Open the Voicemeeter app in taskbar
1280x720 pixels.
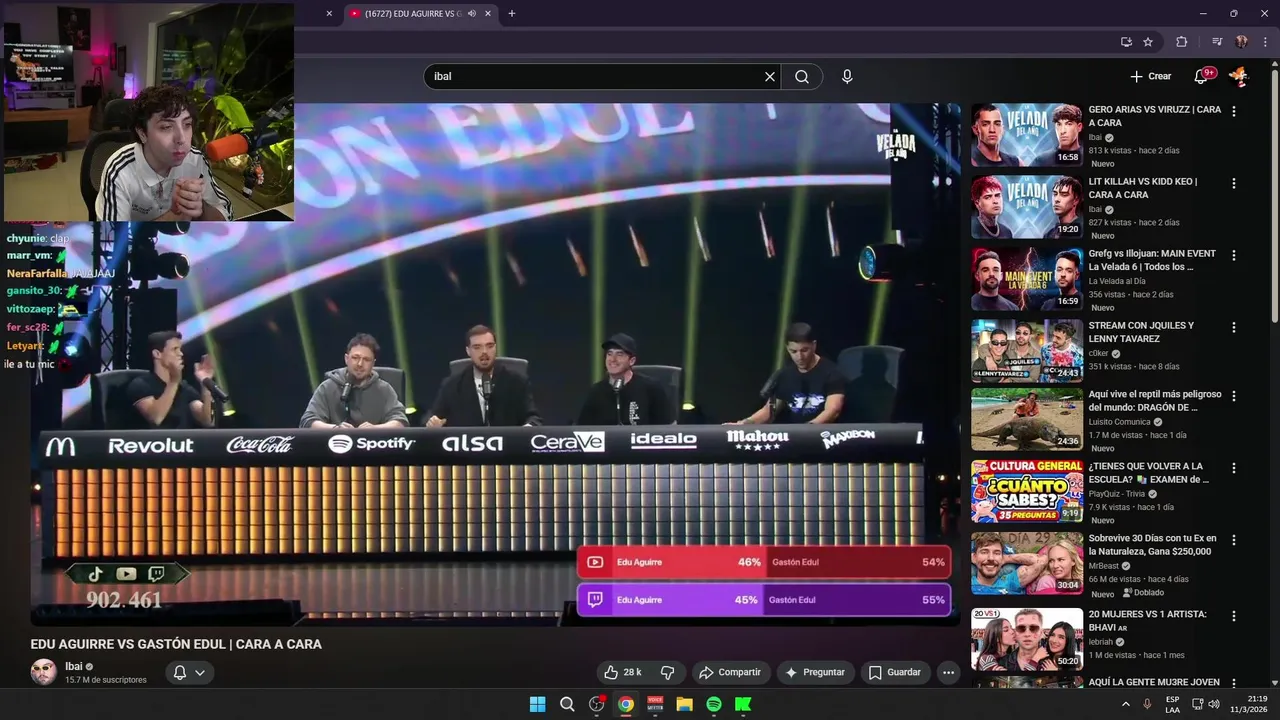click(655, 704)
